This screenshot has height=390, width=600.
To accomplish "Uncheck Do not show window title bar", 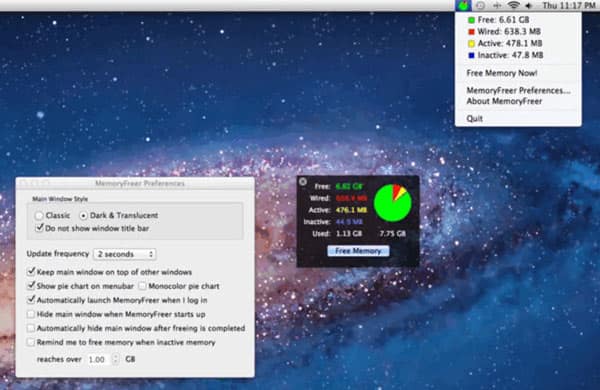I will coord(39,228).
